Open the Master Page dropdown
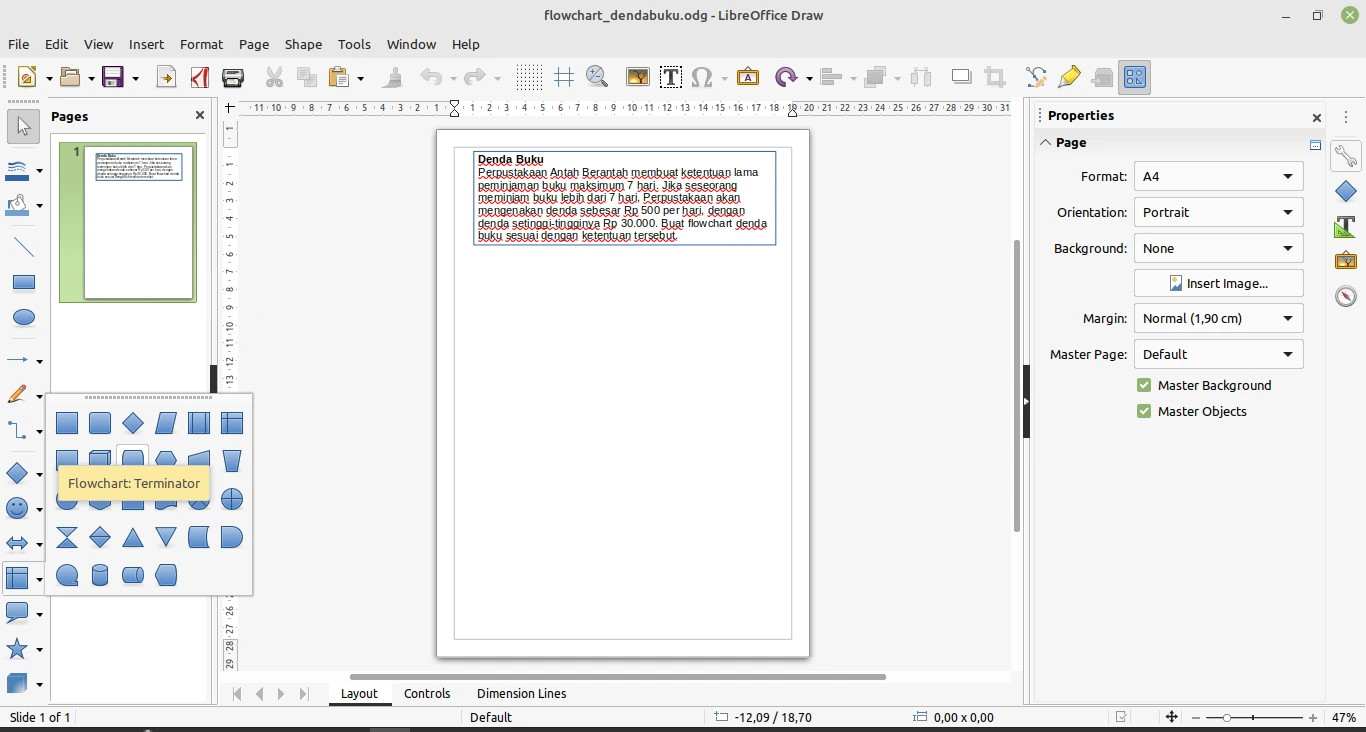 point(1218,354)
